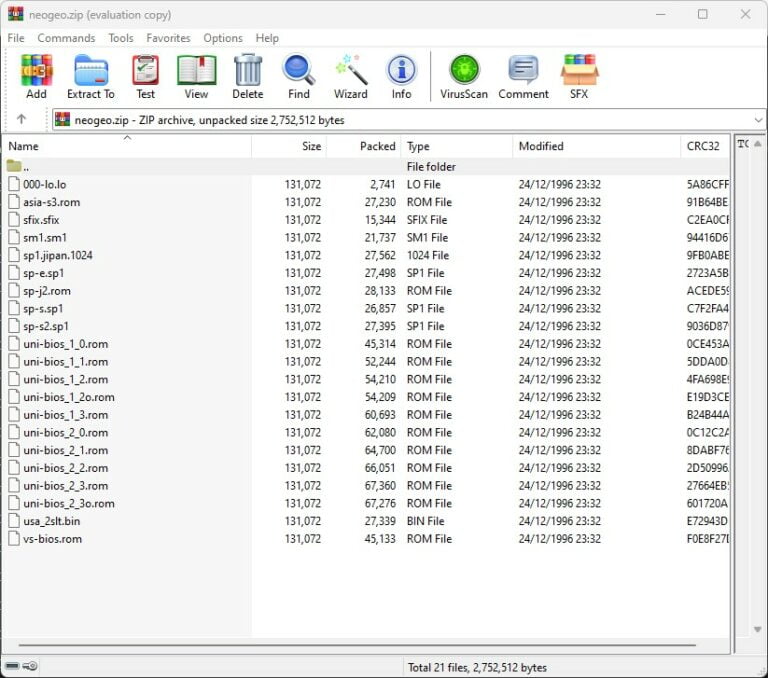Open the Commands menu
768x678 pixels.
(66, 38)
